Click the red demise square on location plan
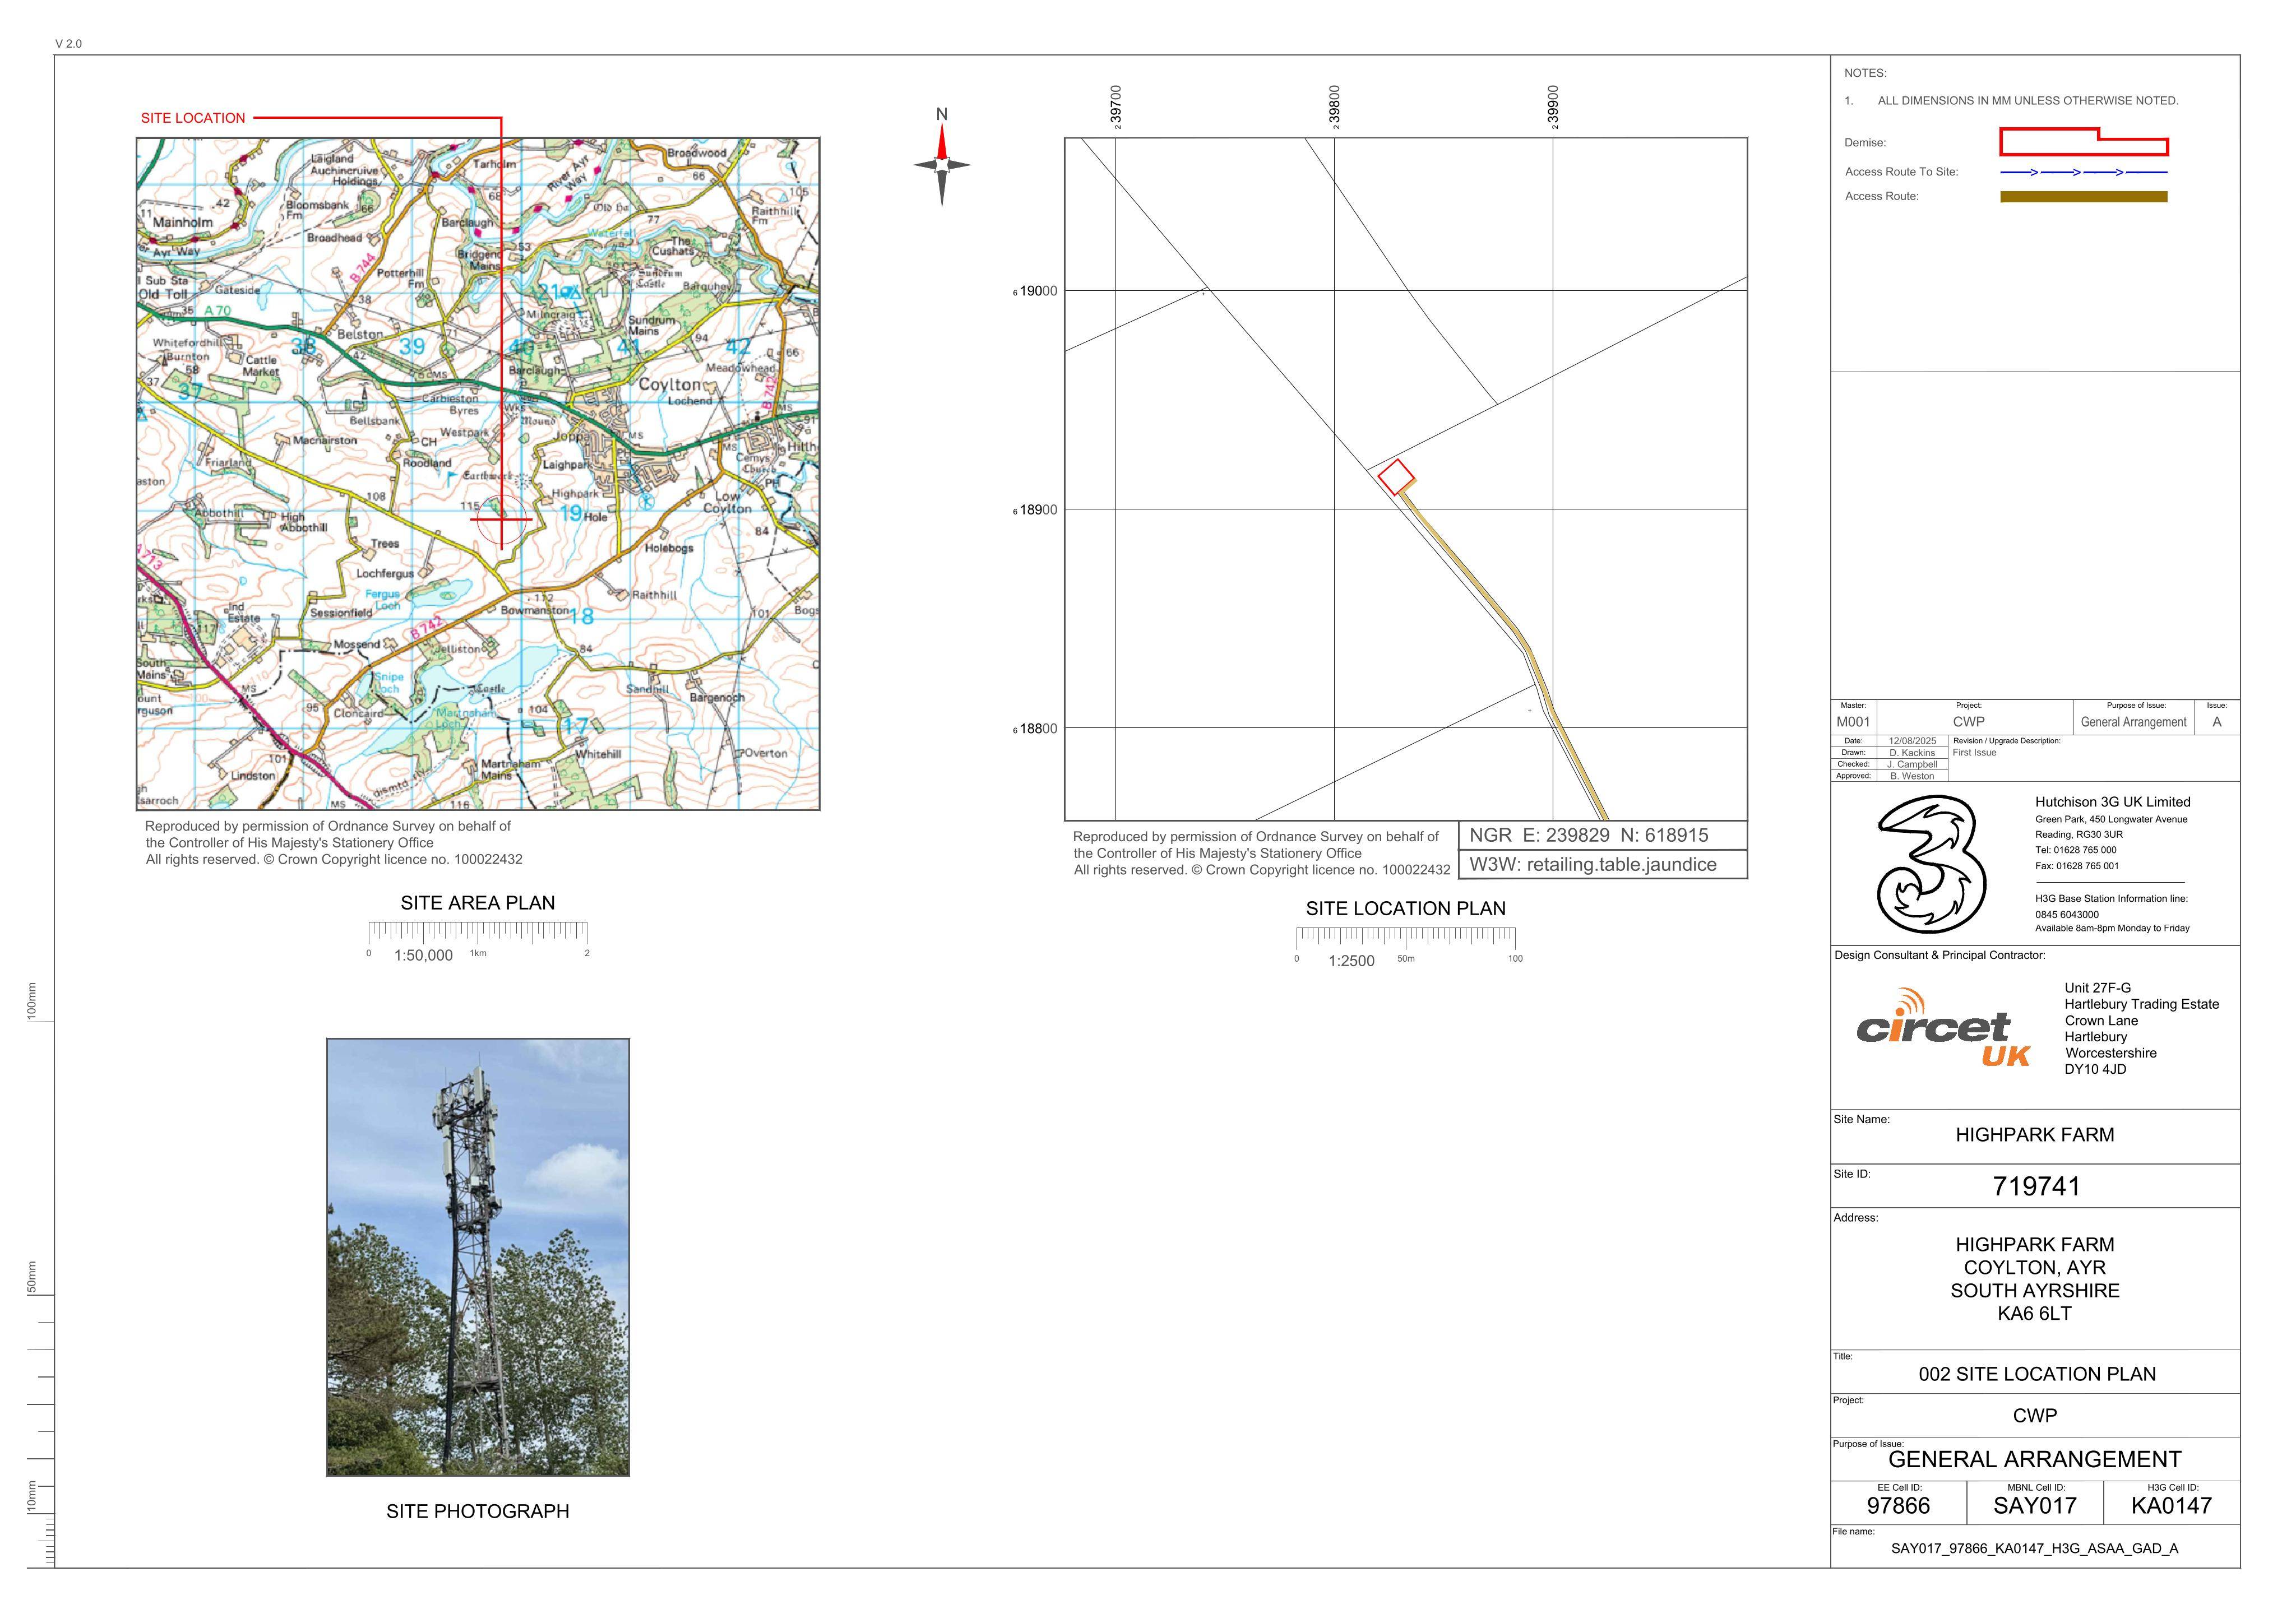This screenshot has height=1623, width=2296. 1396,477
